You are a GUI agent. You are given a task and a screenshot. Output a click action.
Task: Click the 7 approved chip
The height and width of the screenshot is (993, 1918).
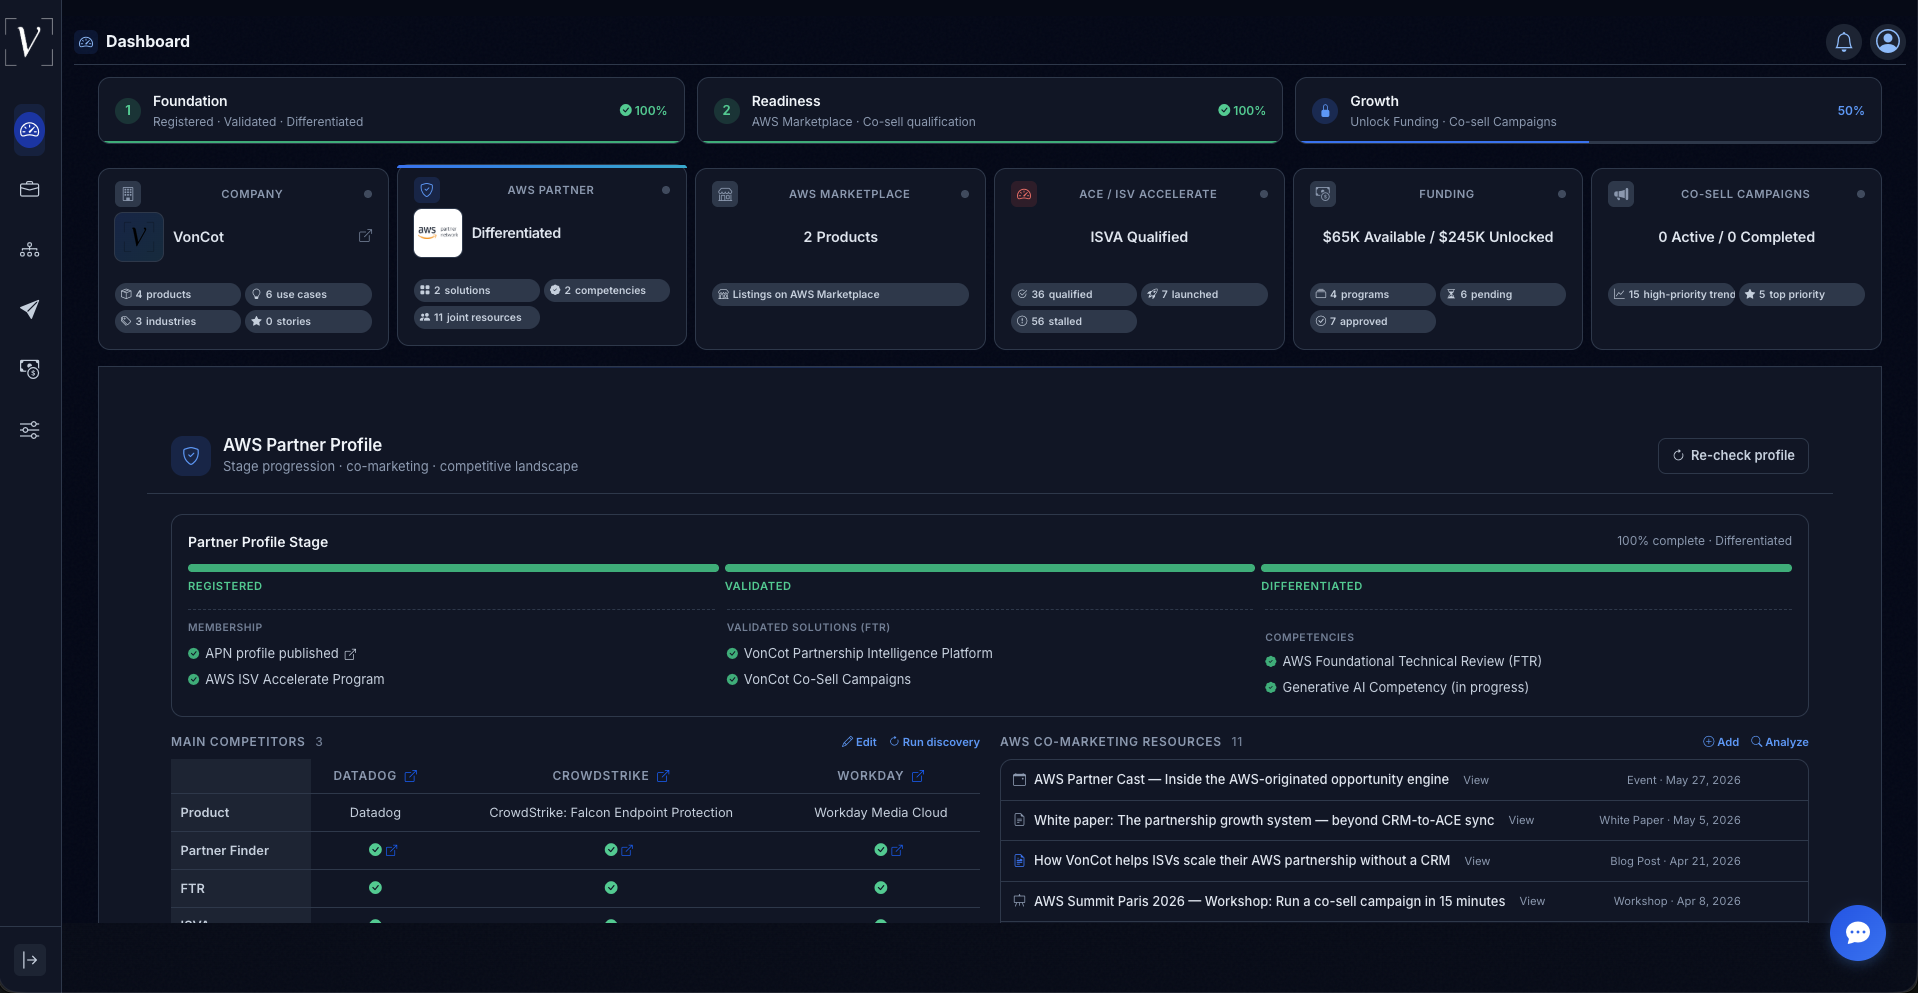(x=1372, y=321)
